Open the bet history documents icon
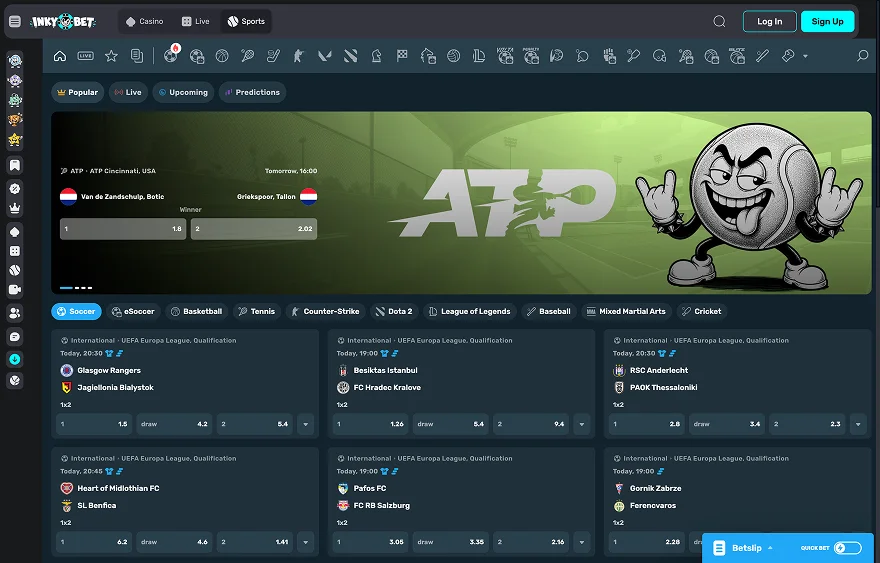880x563 pixels. click(136, 56)
